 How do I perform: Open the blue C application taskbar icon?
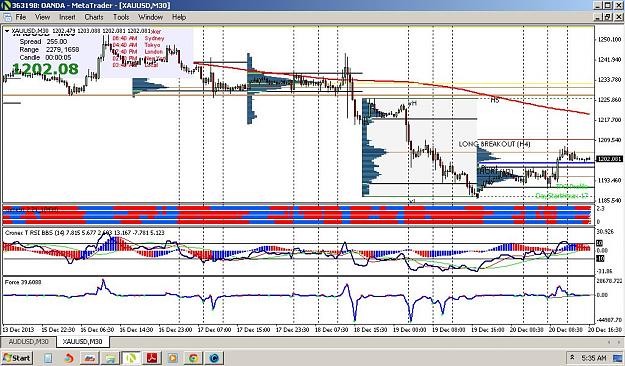coord(214,358)
